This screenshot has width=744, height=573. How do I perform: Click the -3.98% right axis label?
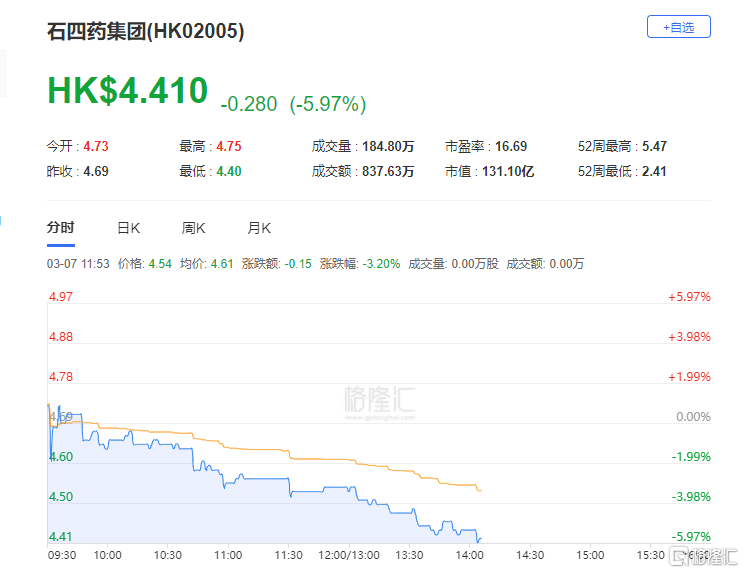coord(691,497)
